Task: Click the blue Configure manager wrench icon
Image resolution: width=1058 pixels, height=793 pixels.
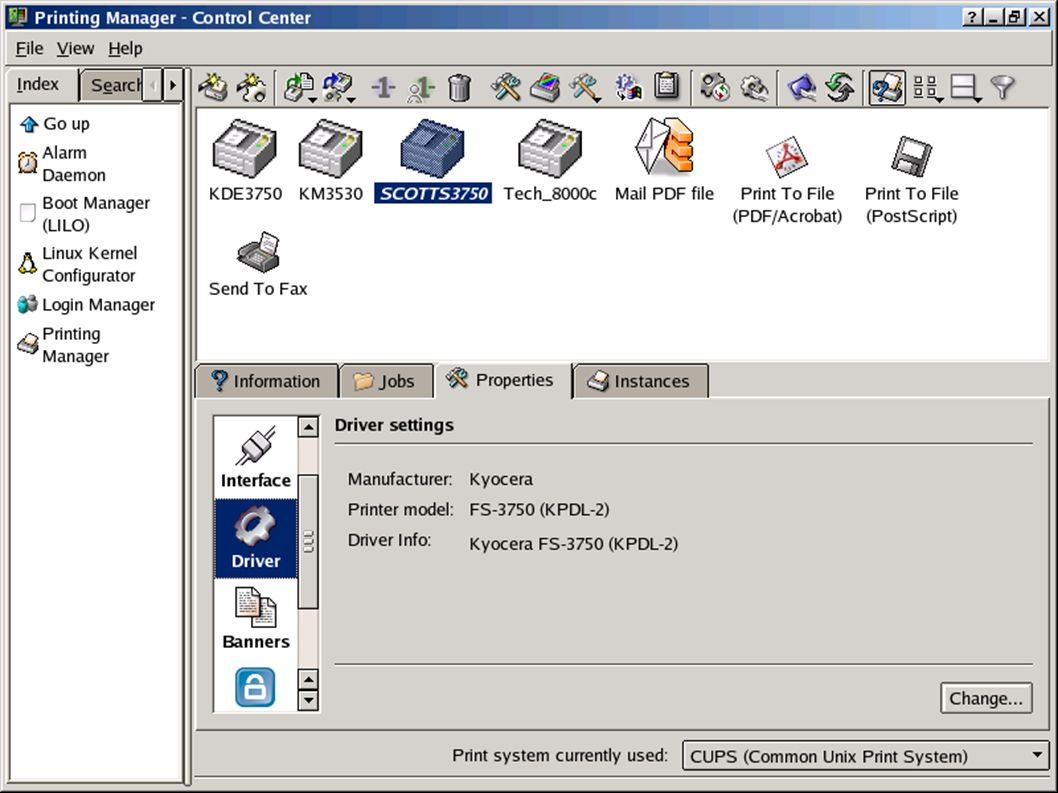Action: click(x=802, y=88)
